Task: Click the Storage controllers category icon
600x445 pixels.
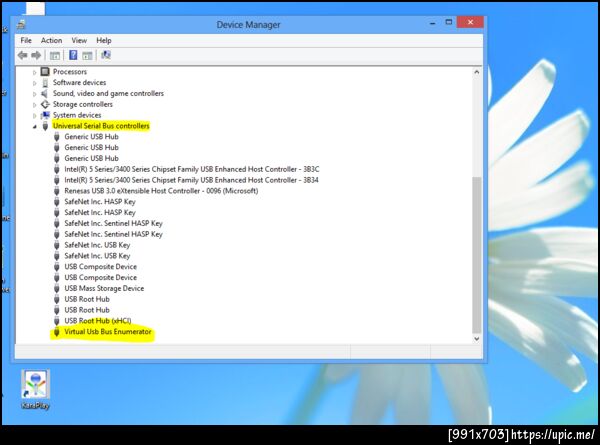Action: click(45, 104)
